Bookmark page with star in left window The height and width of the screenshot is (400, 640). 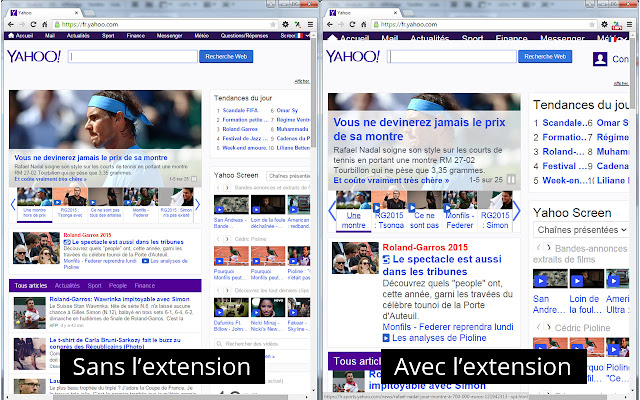click(273, 24)
